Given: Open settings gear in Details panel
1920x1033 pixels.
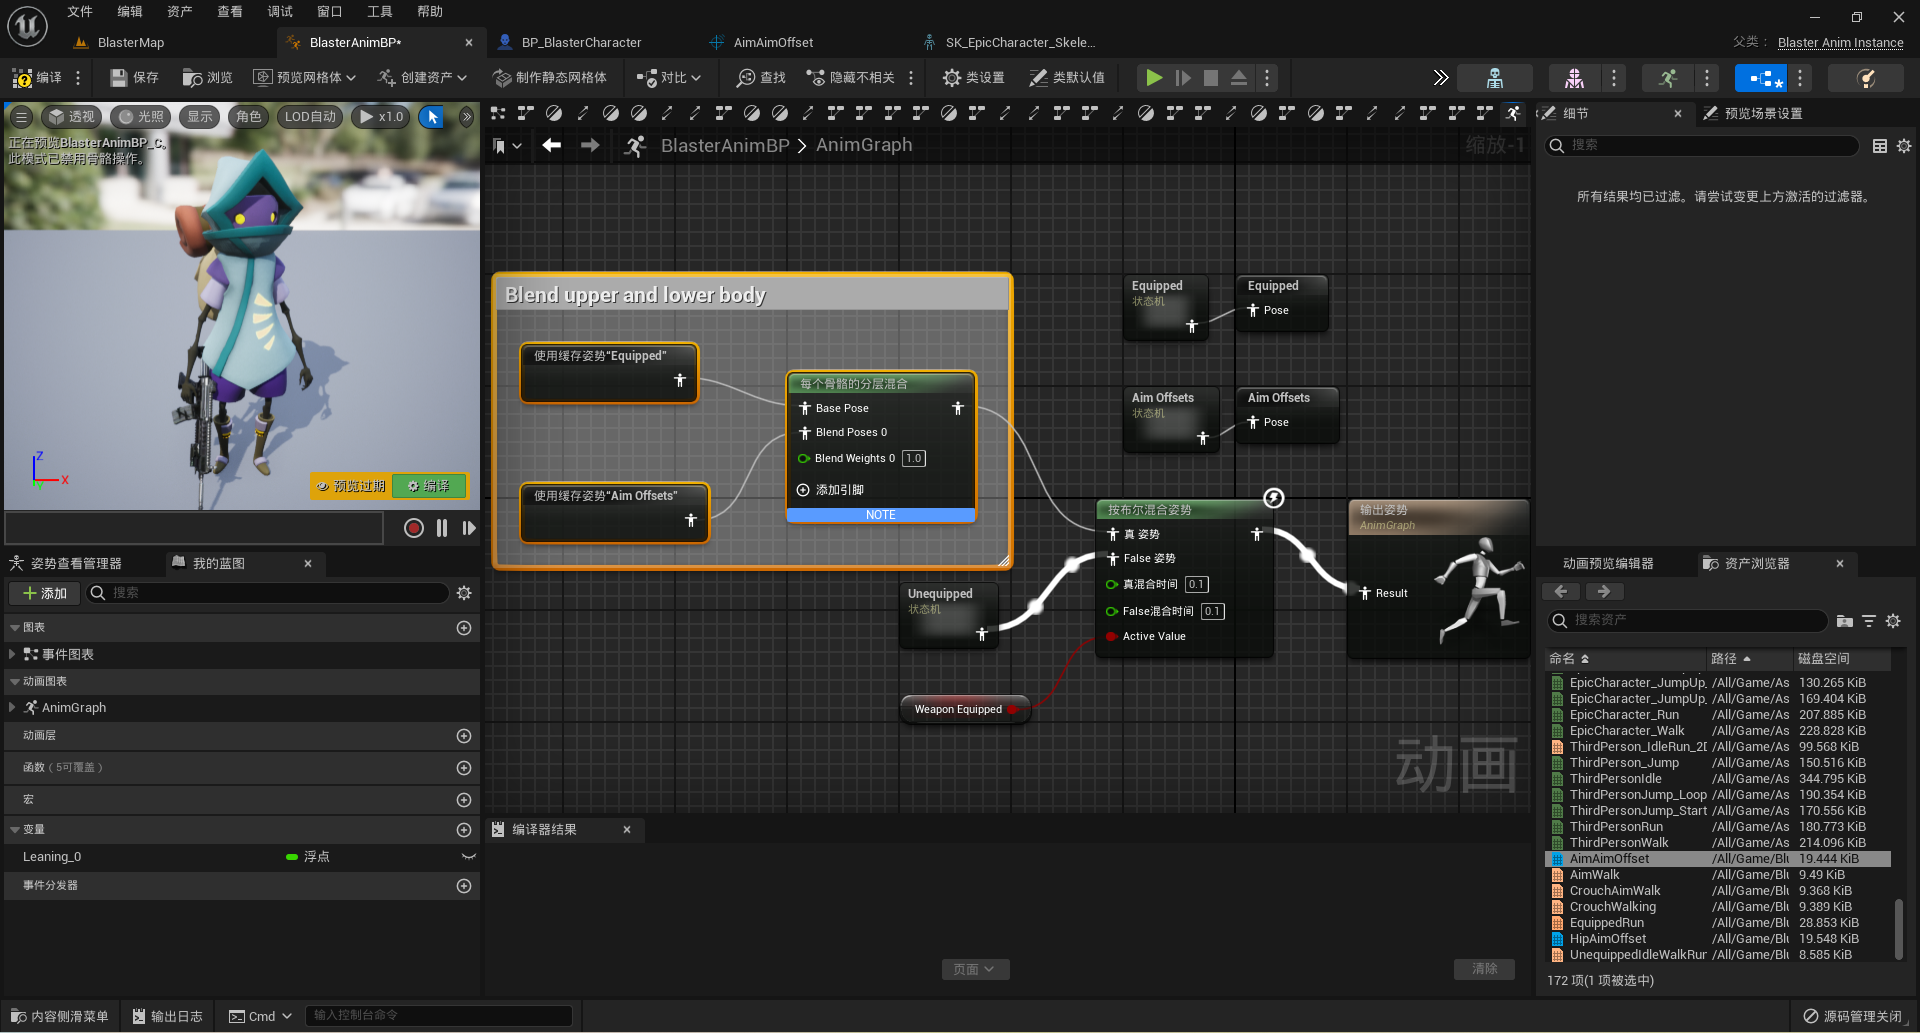Looking at the screenshot, I should [x=1904, y=146].
